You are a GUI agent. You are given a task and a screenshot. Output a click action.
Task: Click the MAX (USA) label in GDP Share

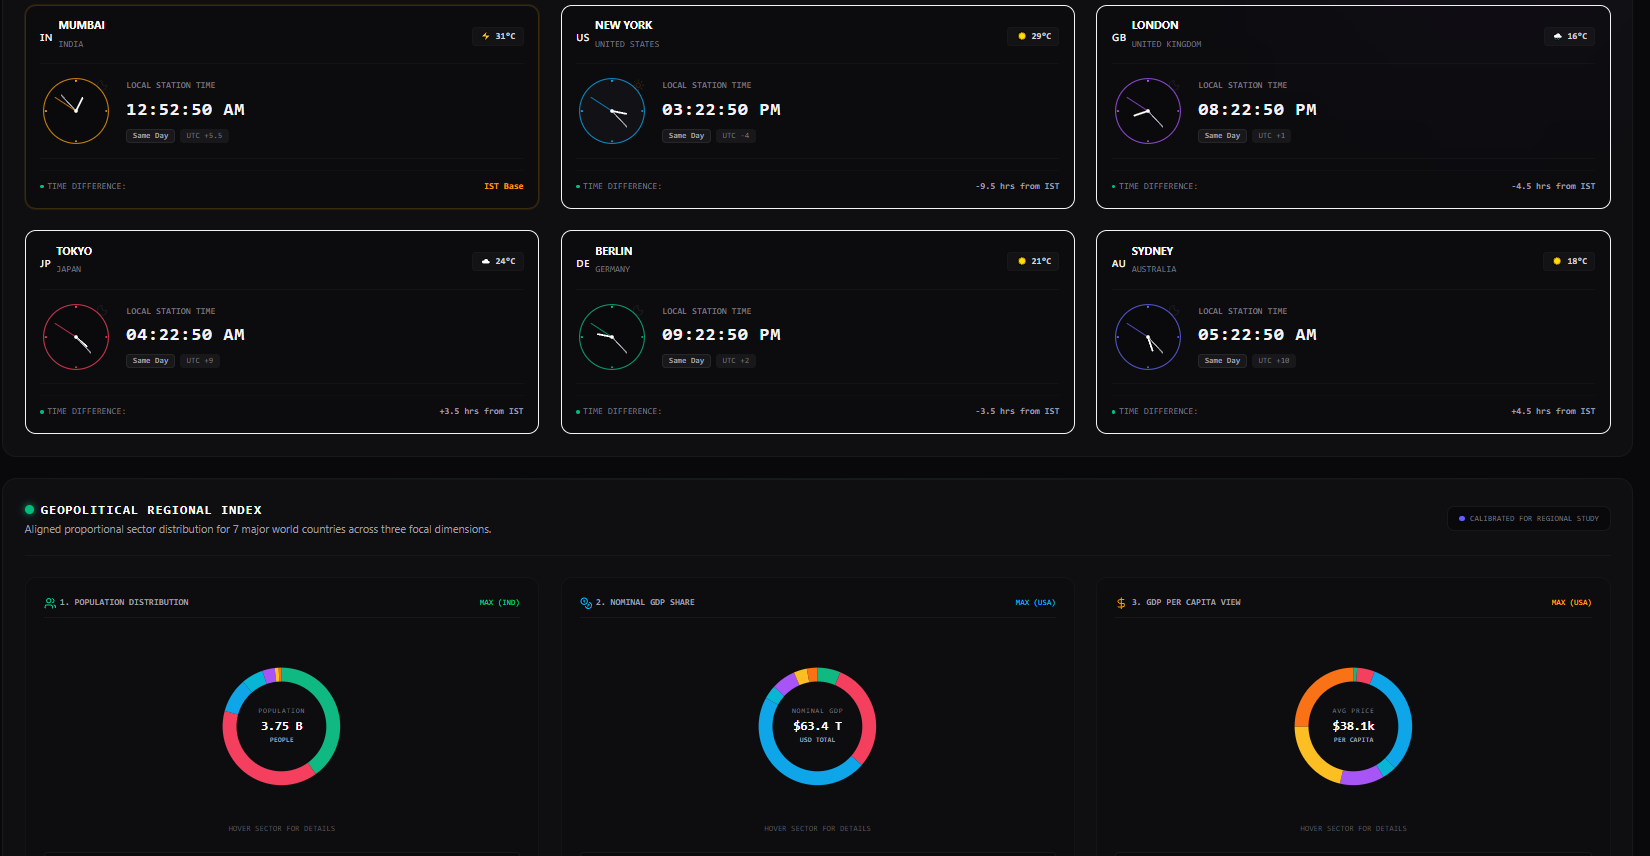[1035, 603]
